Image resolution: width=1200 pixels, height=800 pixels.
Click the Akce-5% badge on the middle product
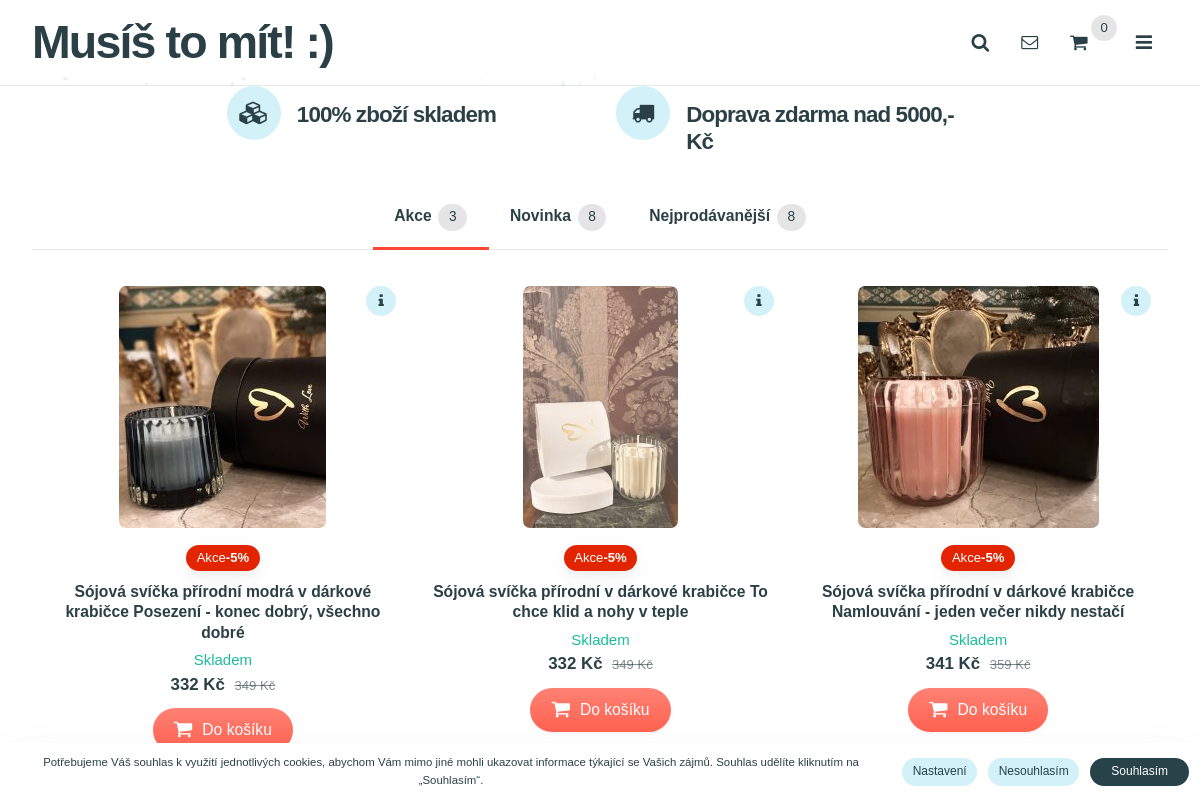(x=600, y=558)
